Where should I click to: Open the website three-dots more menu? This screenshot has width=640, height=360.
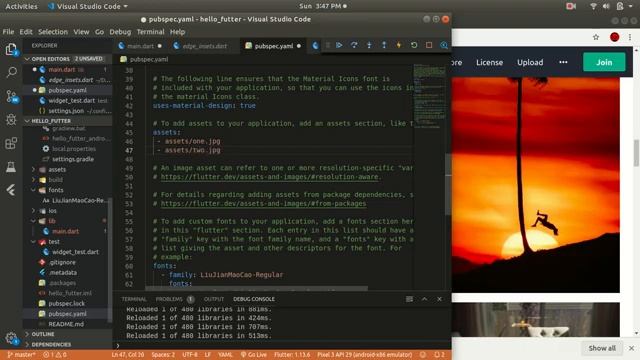[x=563, y=62]
